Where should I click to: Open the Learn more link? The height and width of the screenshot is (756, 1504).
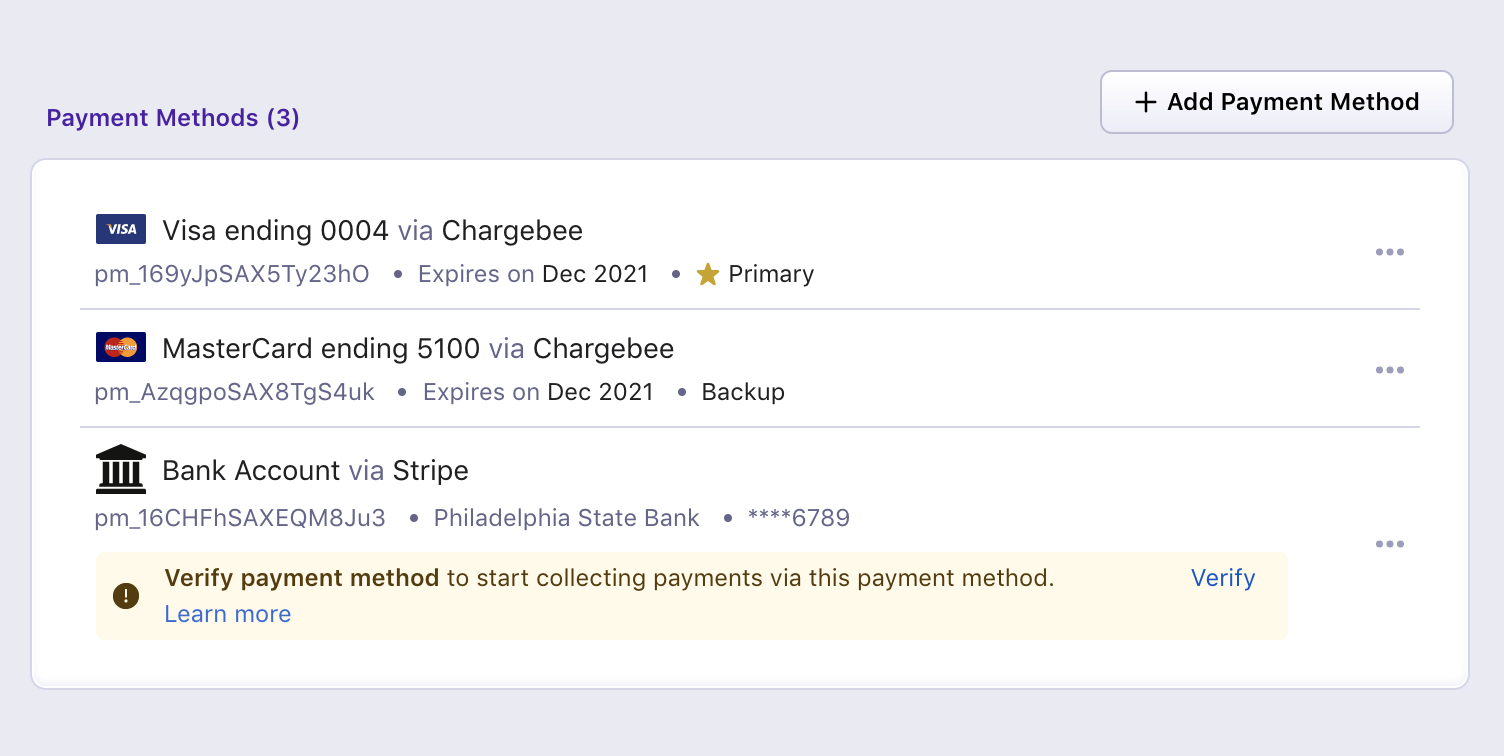[228, 614]
